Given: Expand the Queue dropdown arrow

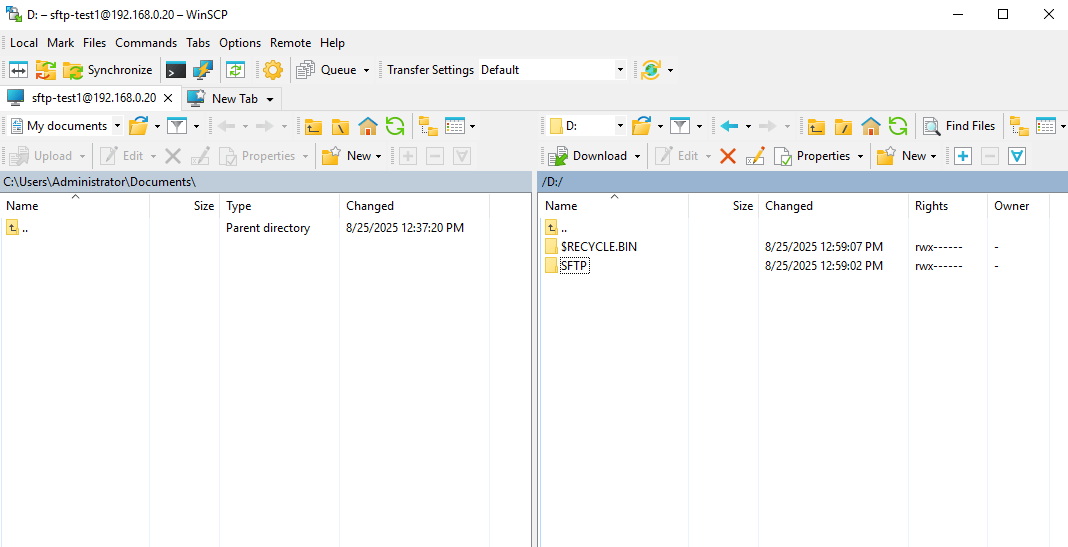Looking at the screenshot, I should pos(366,70).
